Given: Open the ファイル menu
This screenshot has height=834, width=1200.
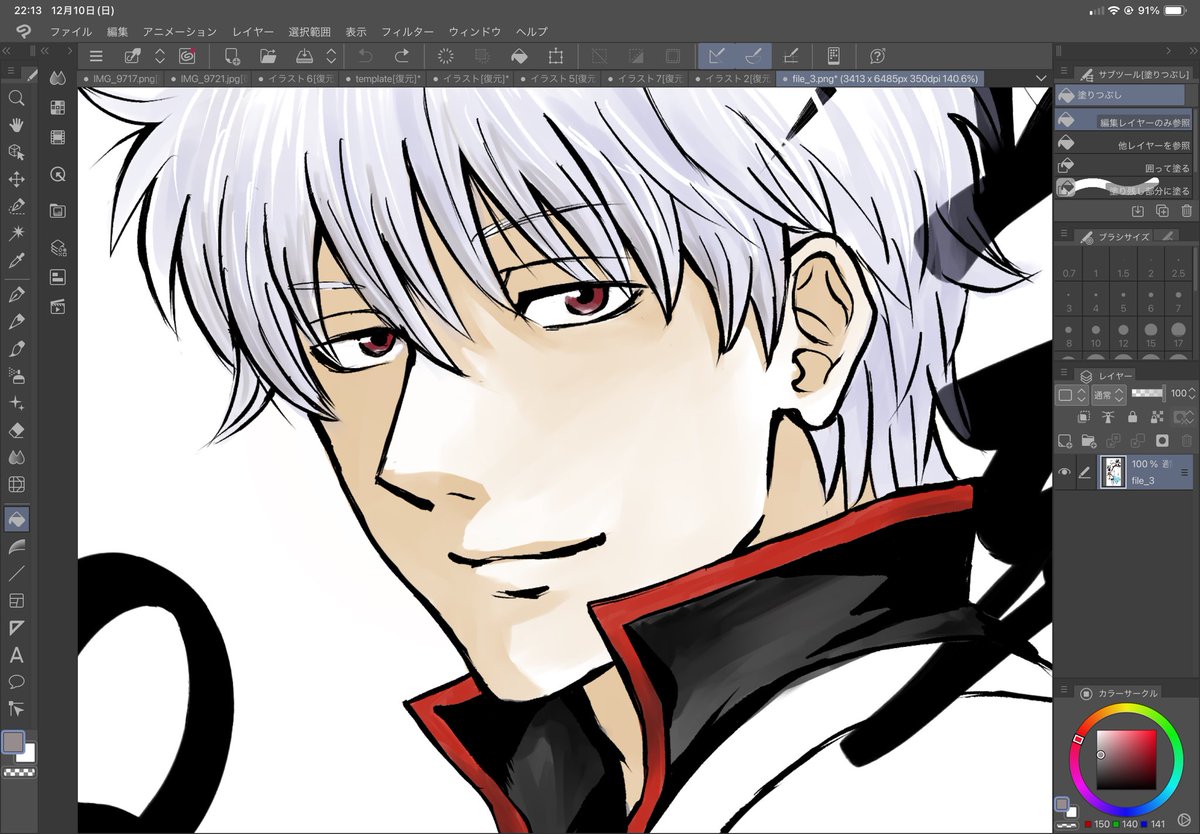Looking at the screenshot, I should point(70,32).
